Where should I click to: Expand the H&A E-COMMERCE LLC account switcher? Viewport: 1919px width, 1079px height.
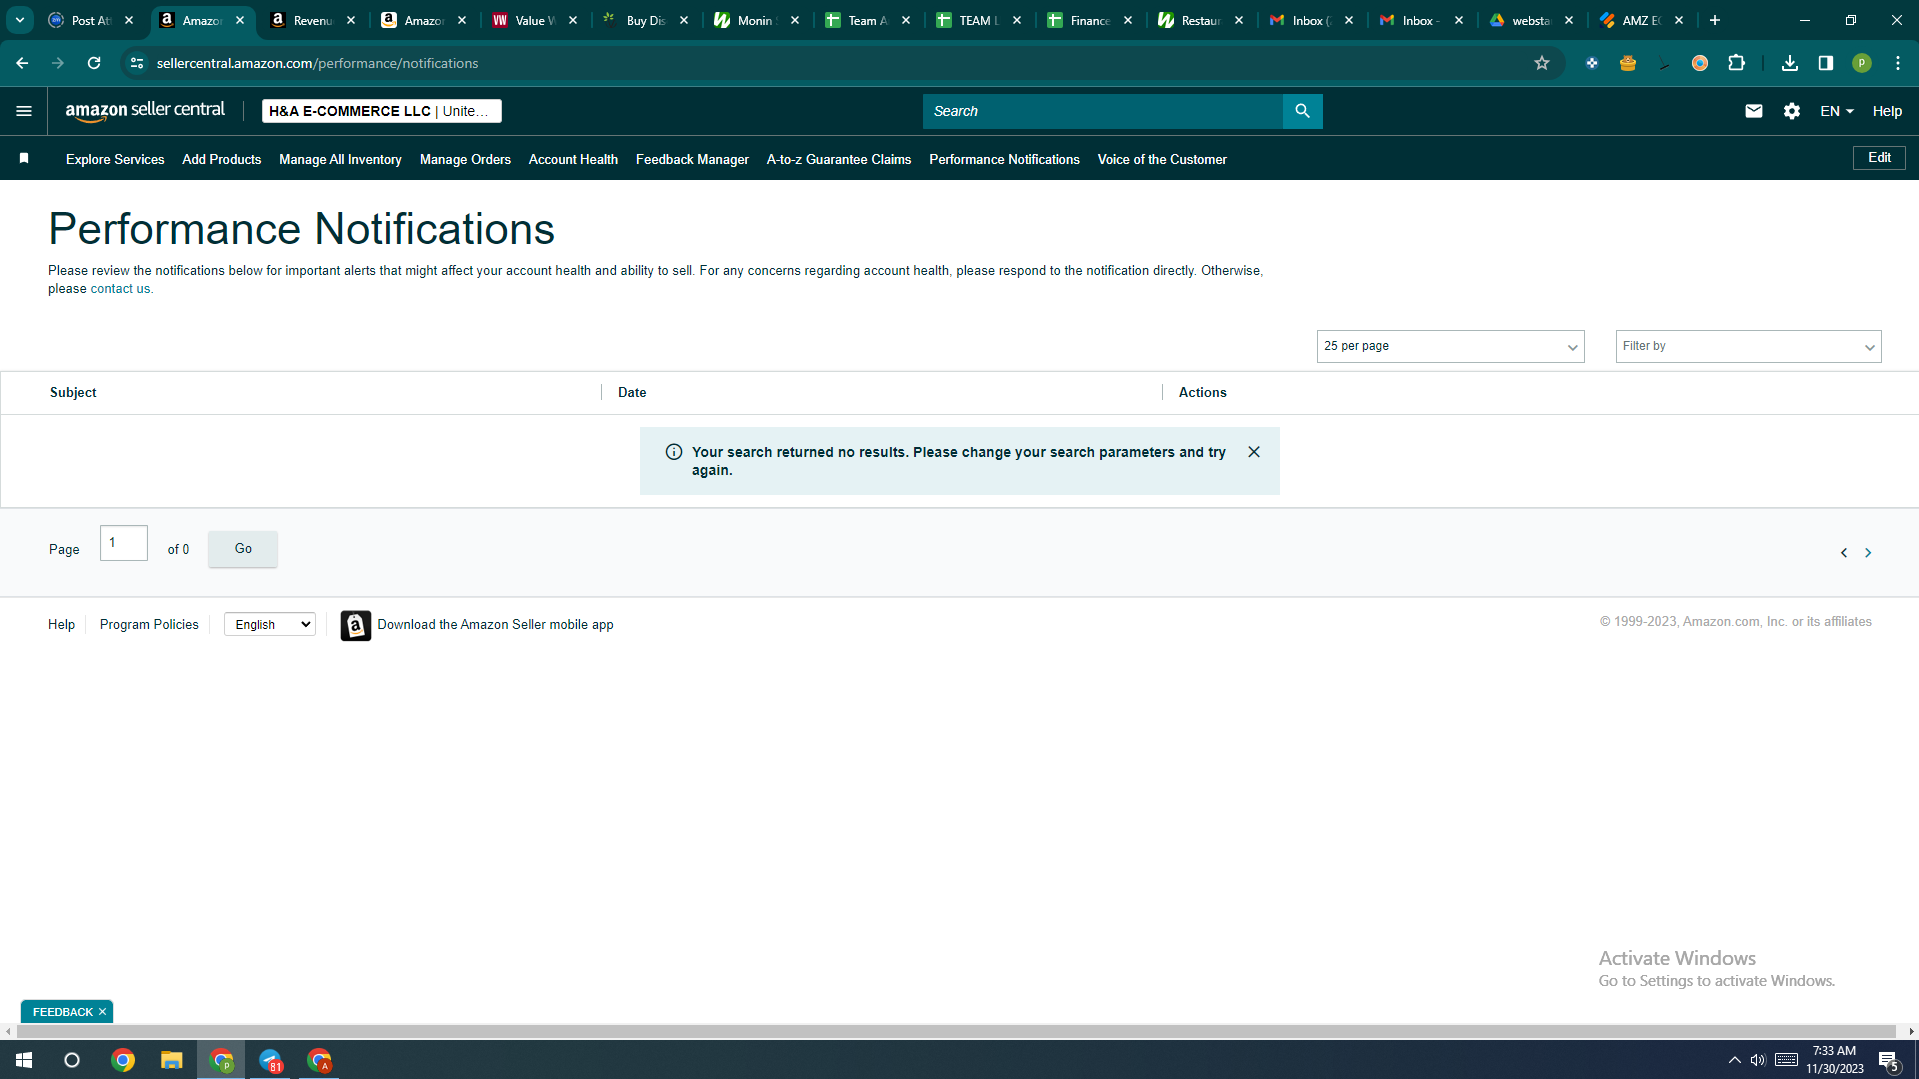pyautogui.click(x=381, y=111)
